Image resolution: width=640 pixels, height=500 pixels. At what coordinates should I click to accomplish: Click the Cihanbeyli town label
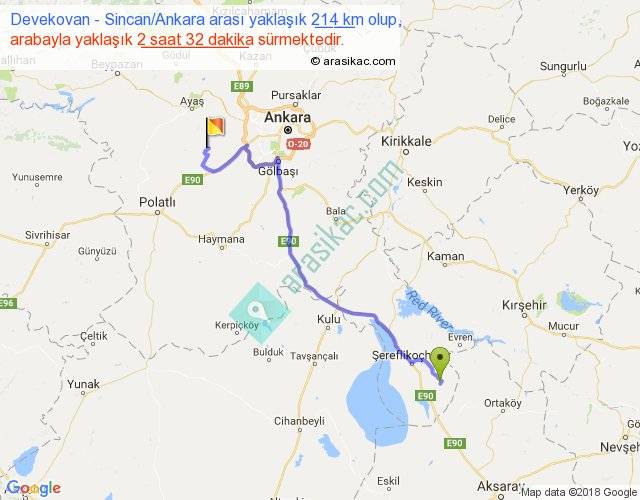point(299,421)
